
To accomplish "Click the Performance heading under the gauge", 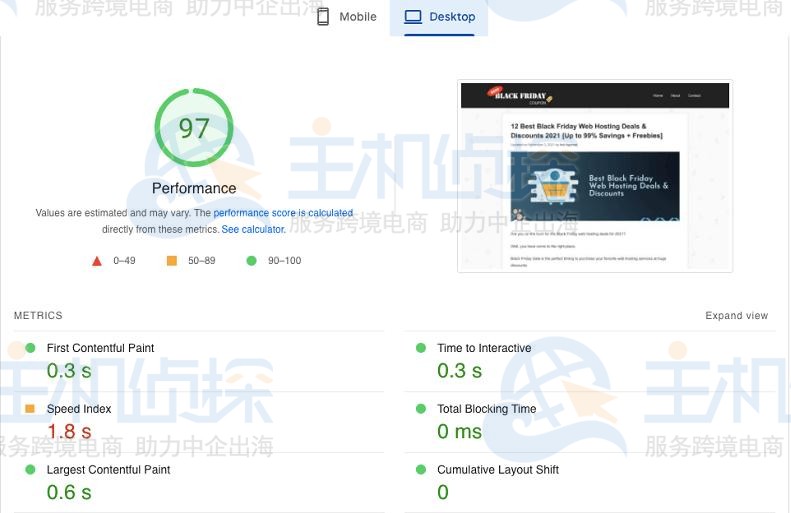I will [x=194, y=188].
